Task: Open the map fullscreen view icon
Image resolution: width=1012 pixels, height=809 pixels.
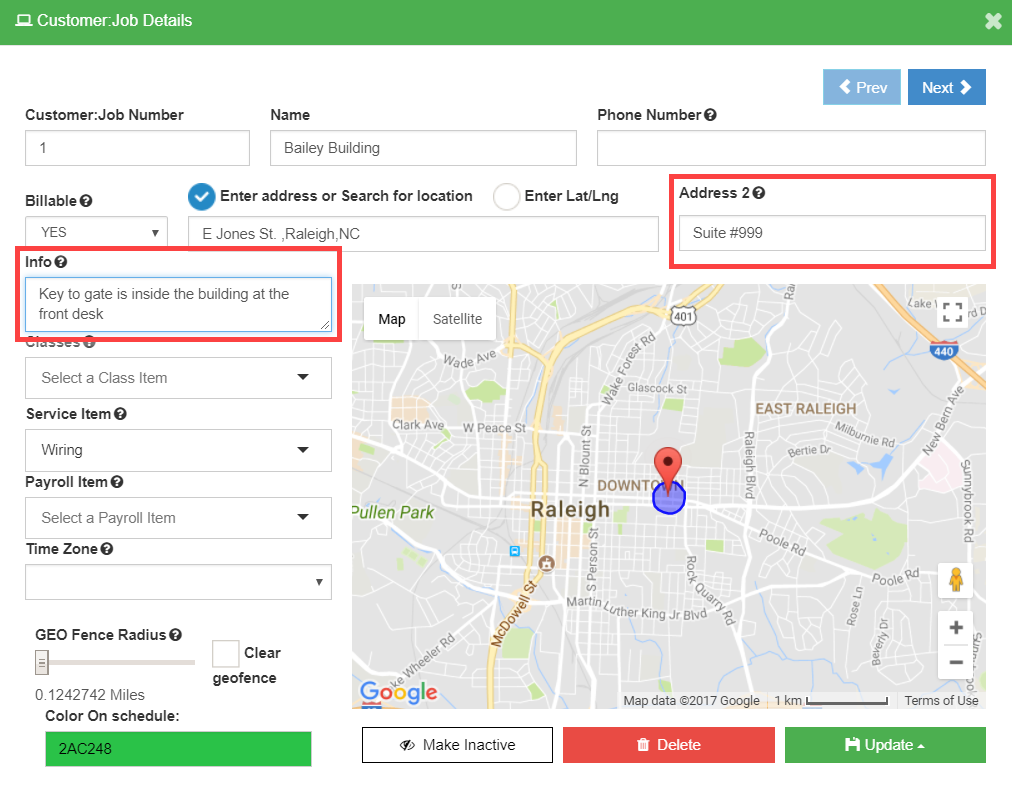Action: coord(952,312)
